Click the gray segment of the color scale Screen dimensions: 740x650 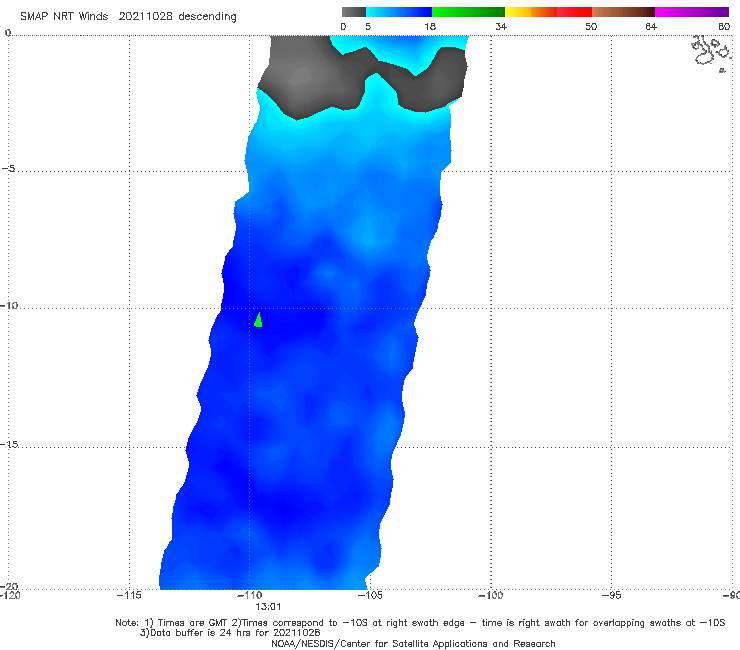pos(354,12)
